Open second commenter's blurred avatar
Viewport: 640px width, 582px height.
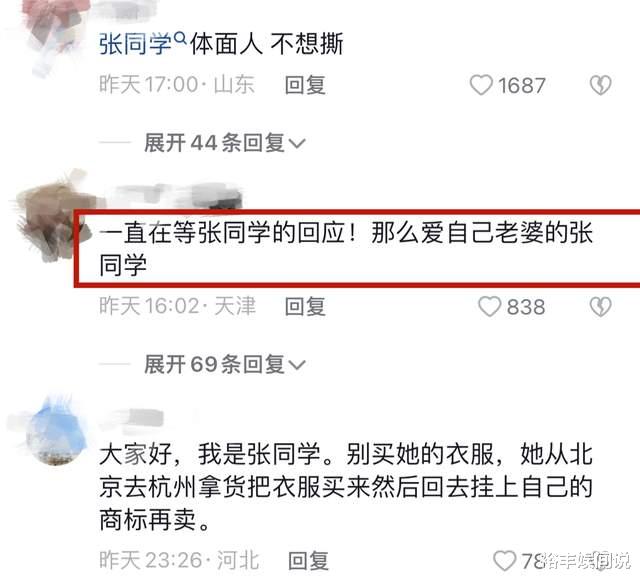tap(53, 216)
